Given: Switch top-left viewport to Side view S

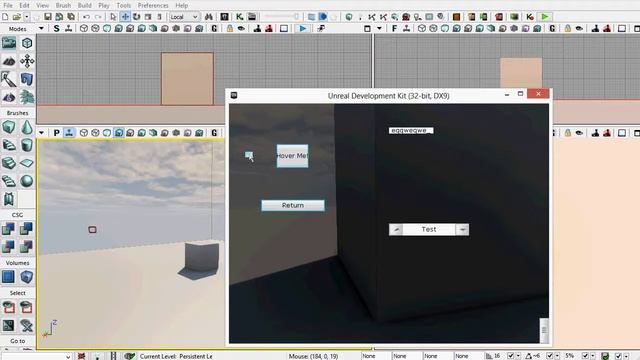Looking at the screenshot, I should click(x=56, y=29).
